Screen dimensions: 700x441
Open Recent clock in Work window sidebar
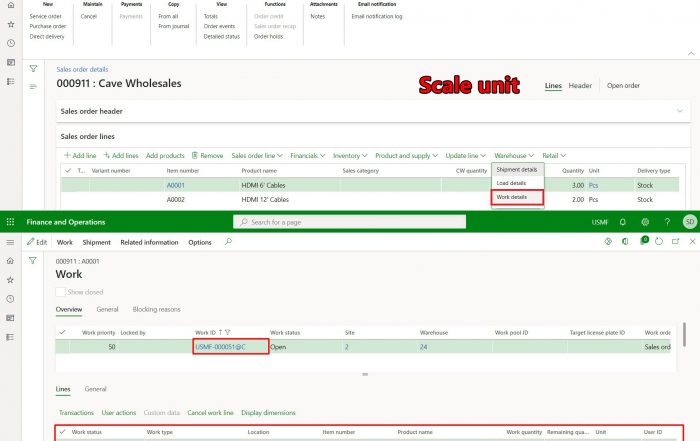[10, 299]
